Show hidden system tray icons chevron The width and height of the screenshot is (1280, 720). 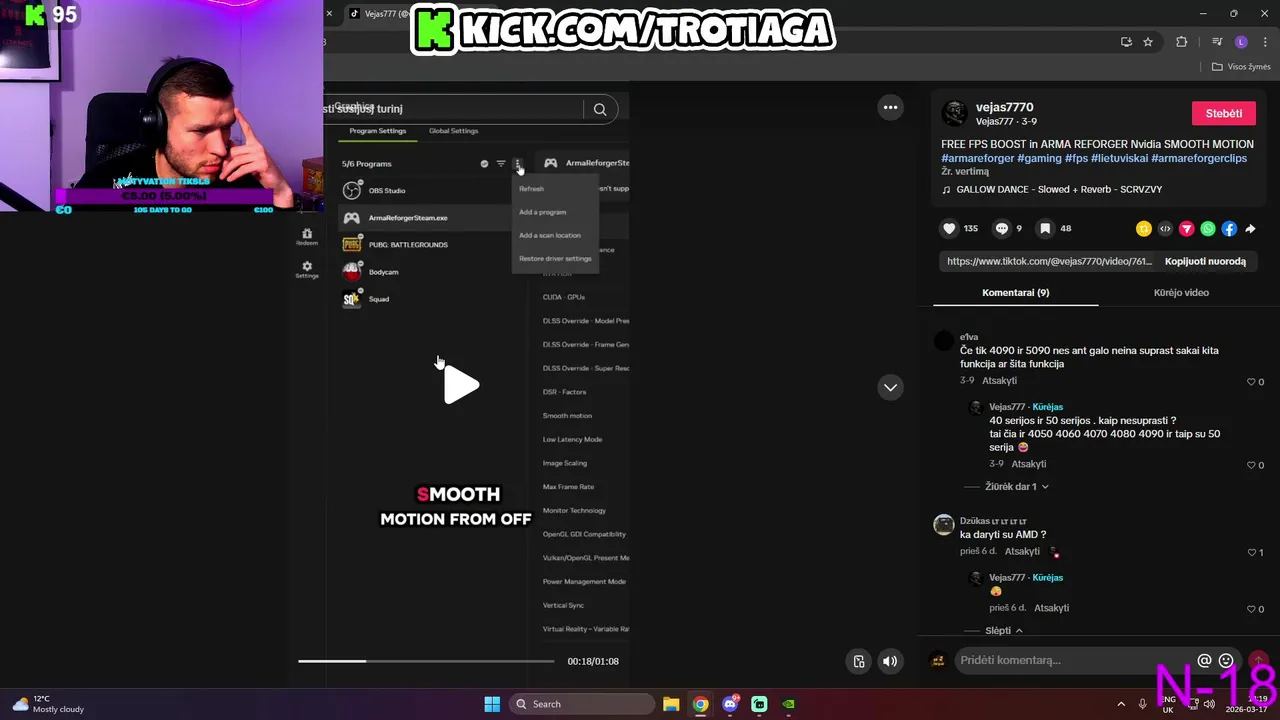point(1121,704)
